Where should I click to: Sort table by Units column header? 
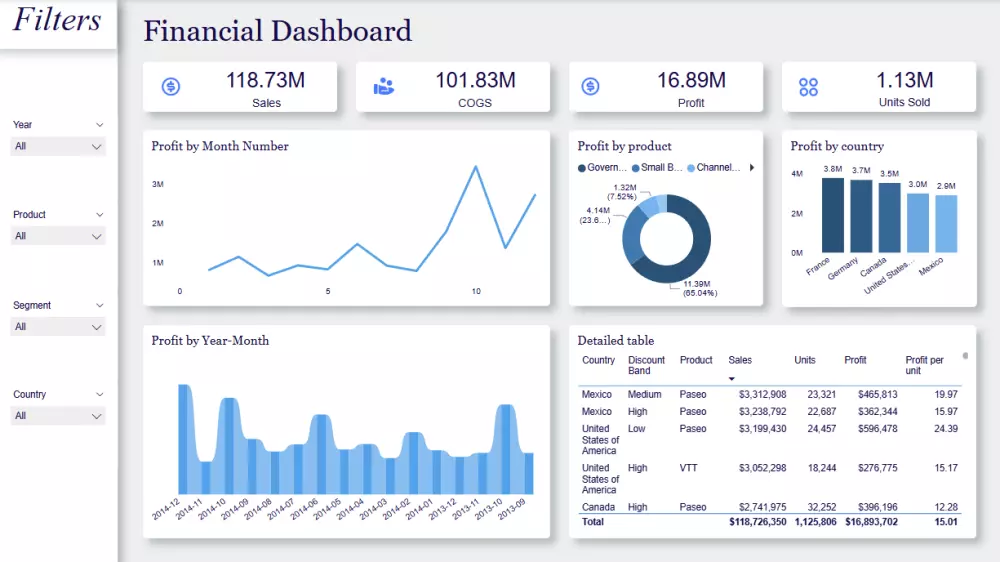804,360
